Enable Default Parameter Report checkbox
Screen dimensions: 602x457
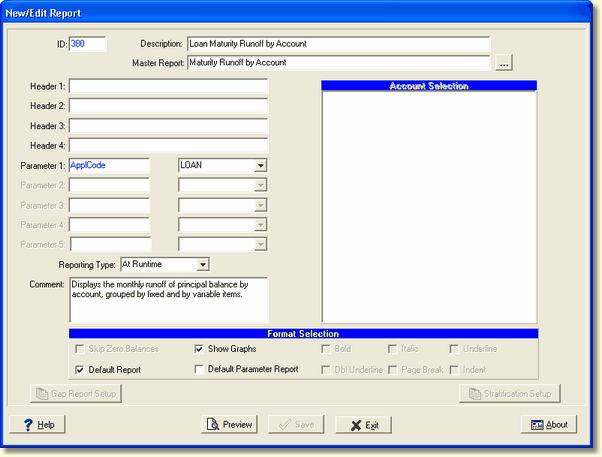tap(200, 369)
